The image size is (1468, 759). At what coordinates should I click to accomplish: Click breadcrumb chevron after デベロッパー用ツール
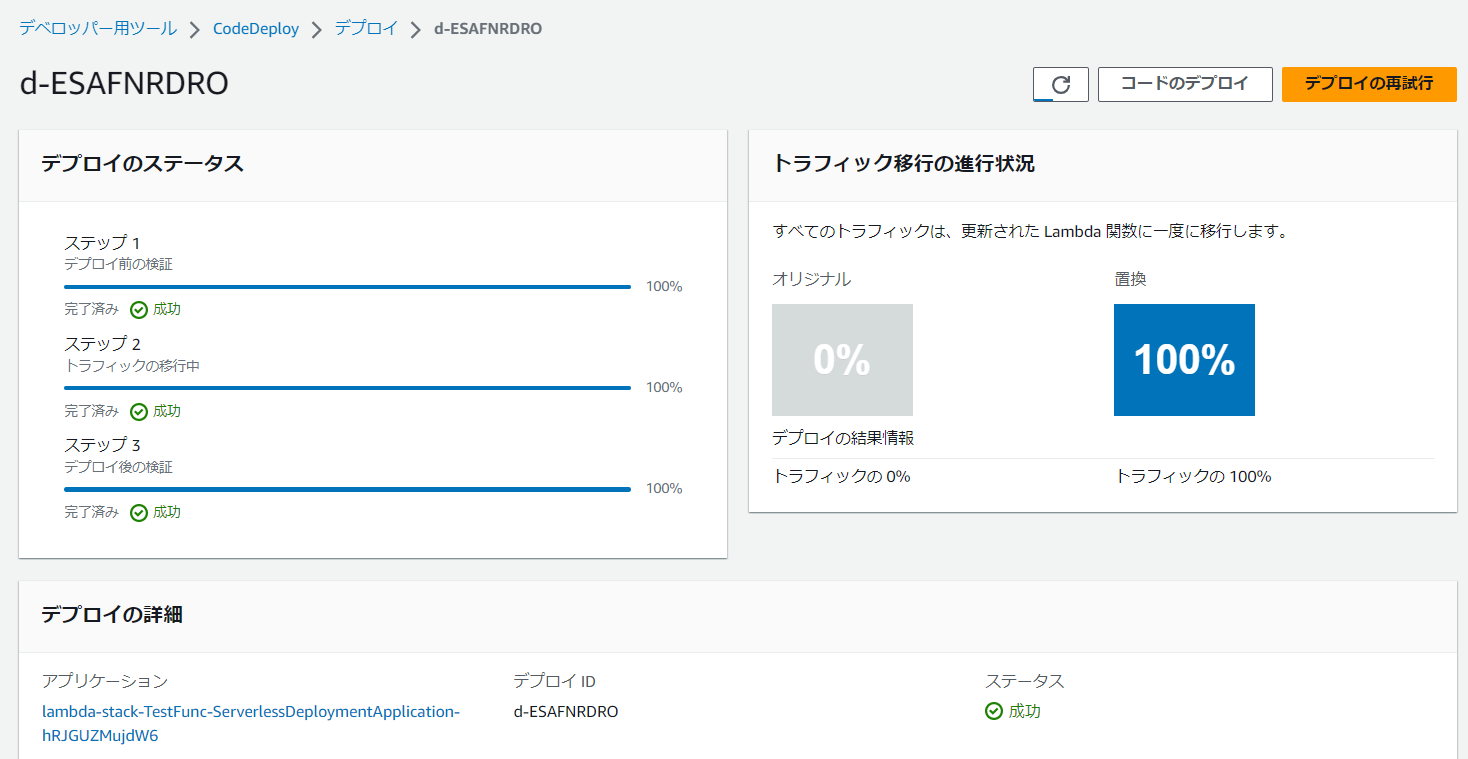195,30
